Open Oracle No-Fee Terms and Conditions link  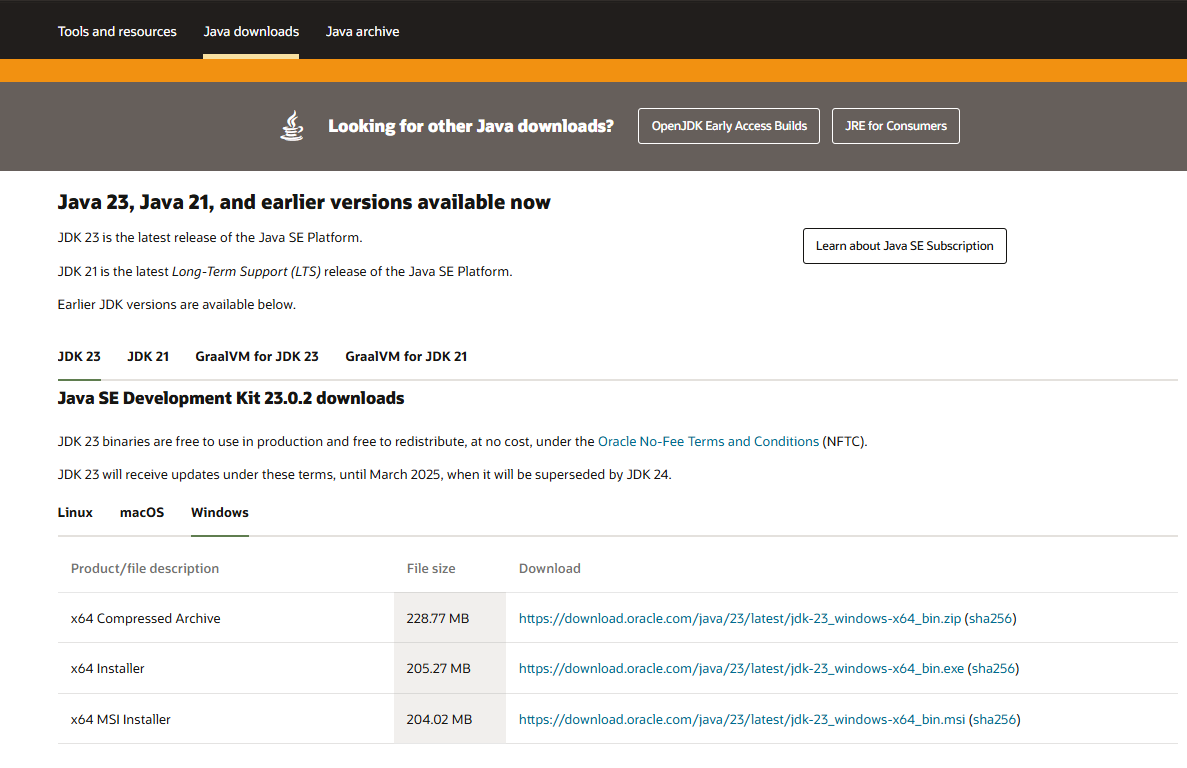pyautogui.click(x=708, y=441)
